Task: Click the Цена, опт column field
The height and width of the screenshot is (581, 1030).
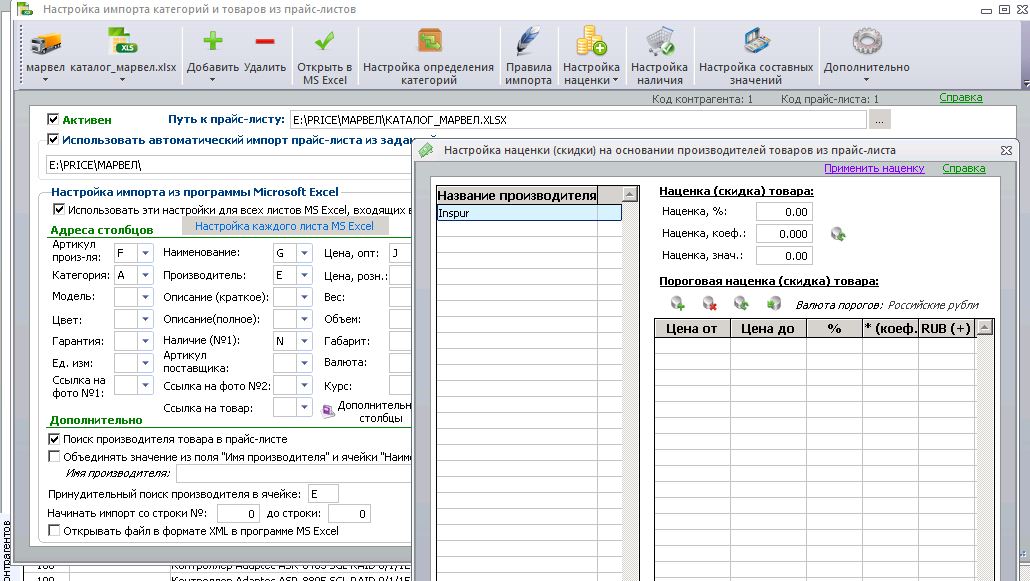Action: 400,253
